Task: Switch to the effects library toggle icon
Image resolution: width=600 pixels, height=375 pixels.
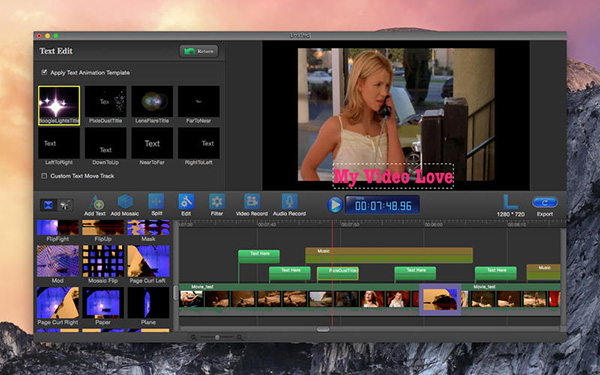Action: click(x=65, y=205)
